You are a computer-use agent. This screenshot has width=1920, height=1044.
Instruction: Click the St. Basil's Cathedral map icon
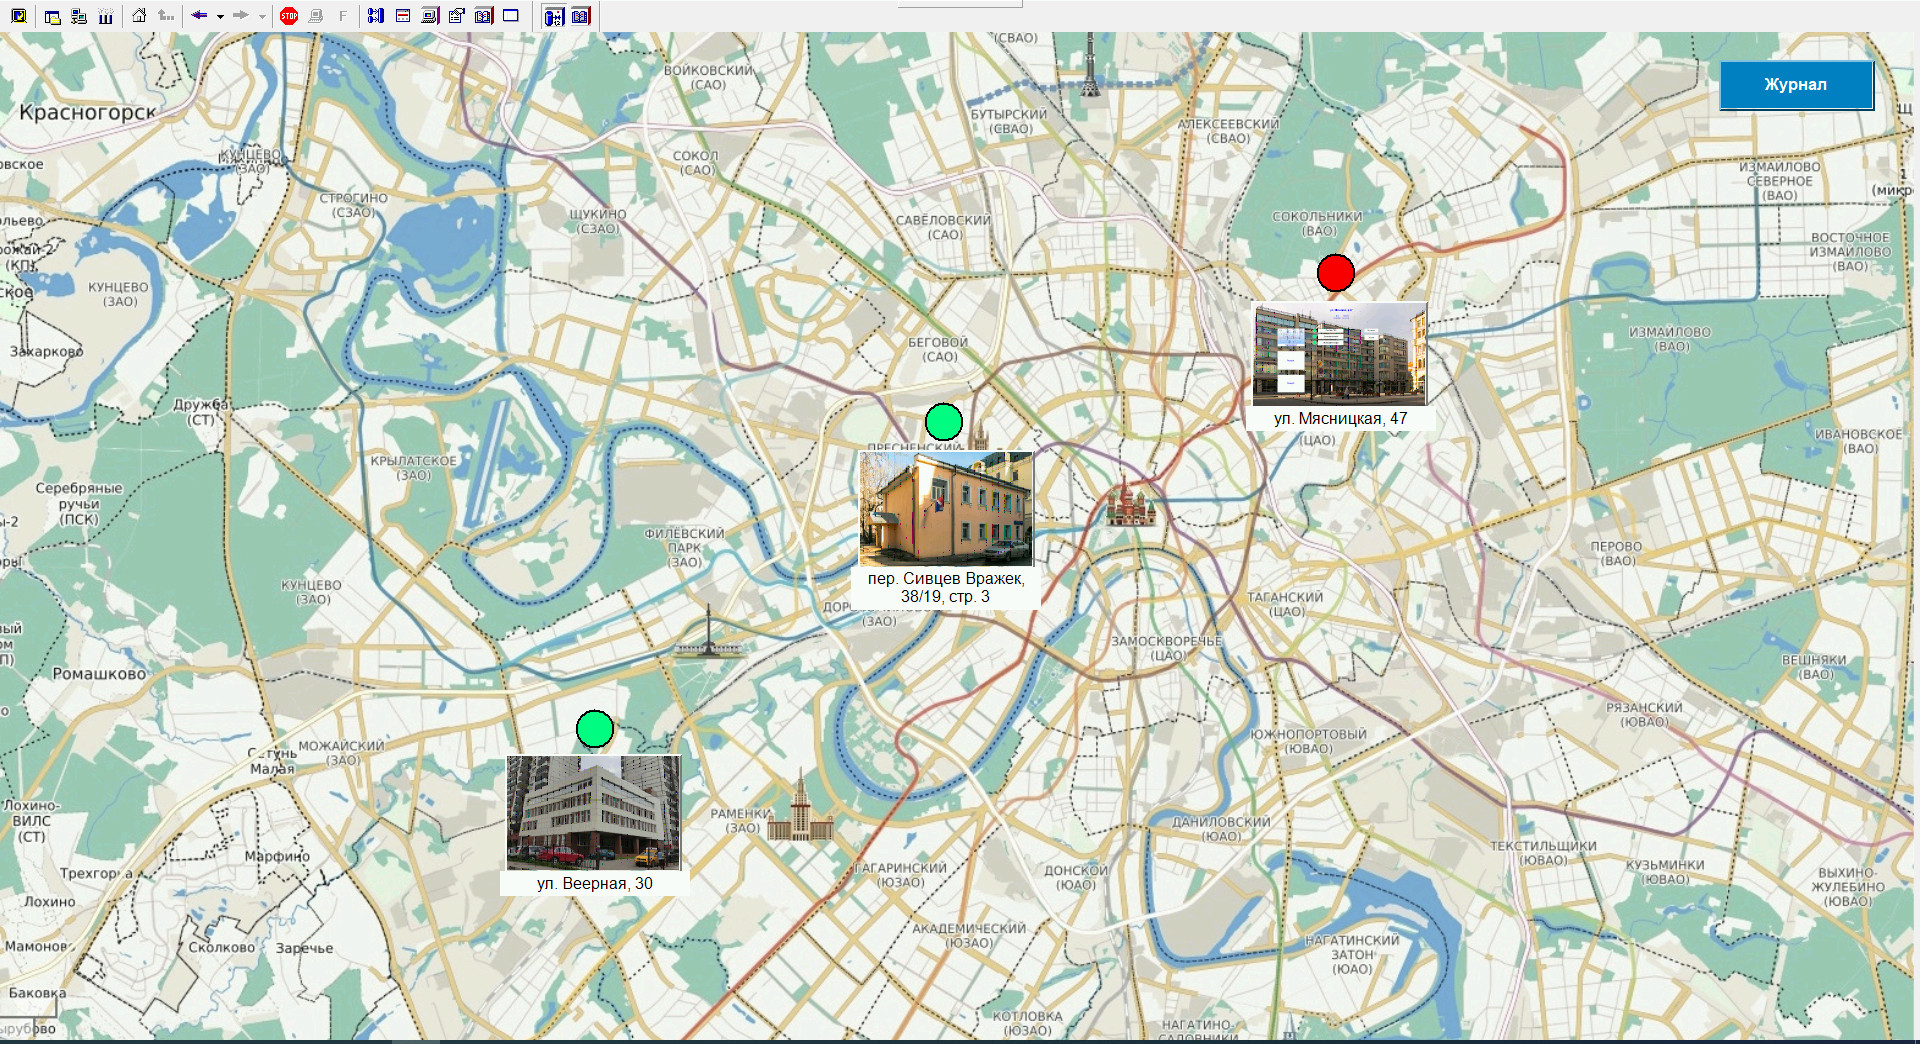point(1131,501)
